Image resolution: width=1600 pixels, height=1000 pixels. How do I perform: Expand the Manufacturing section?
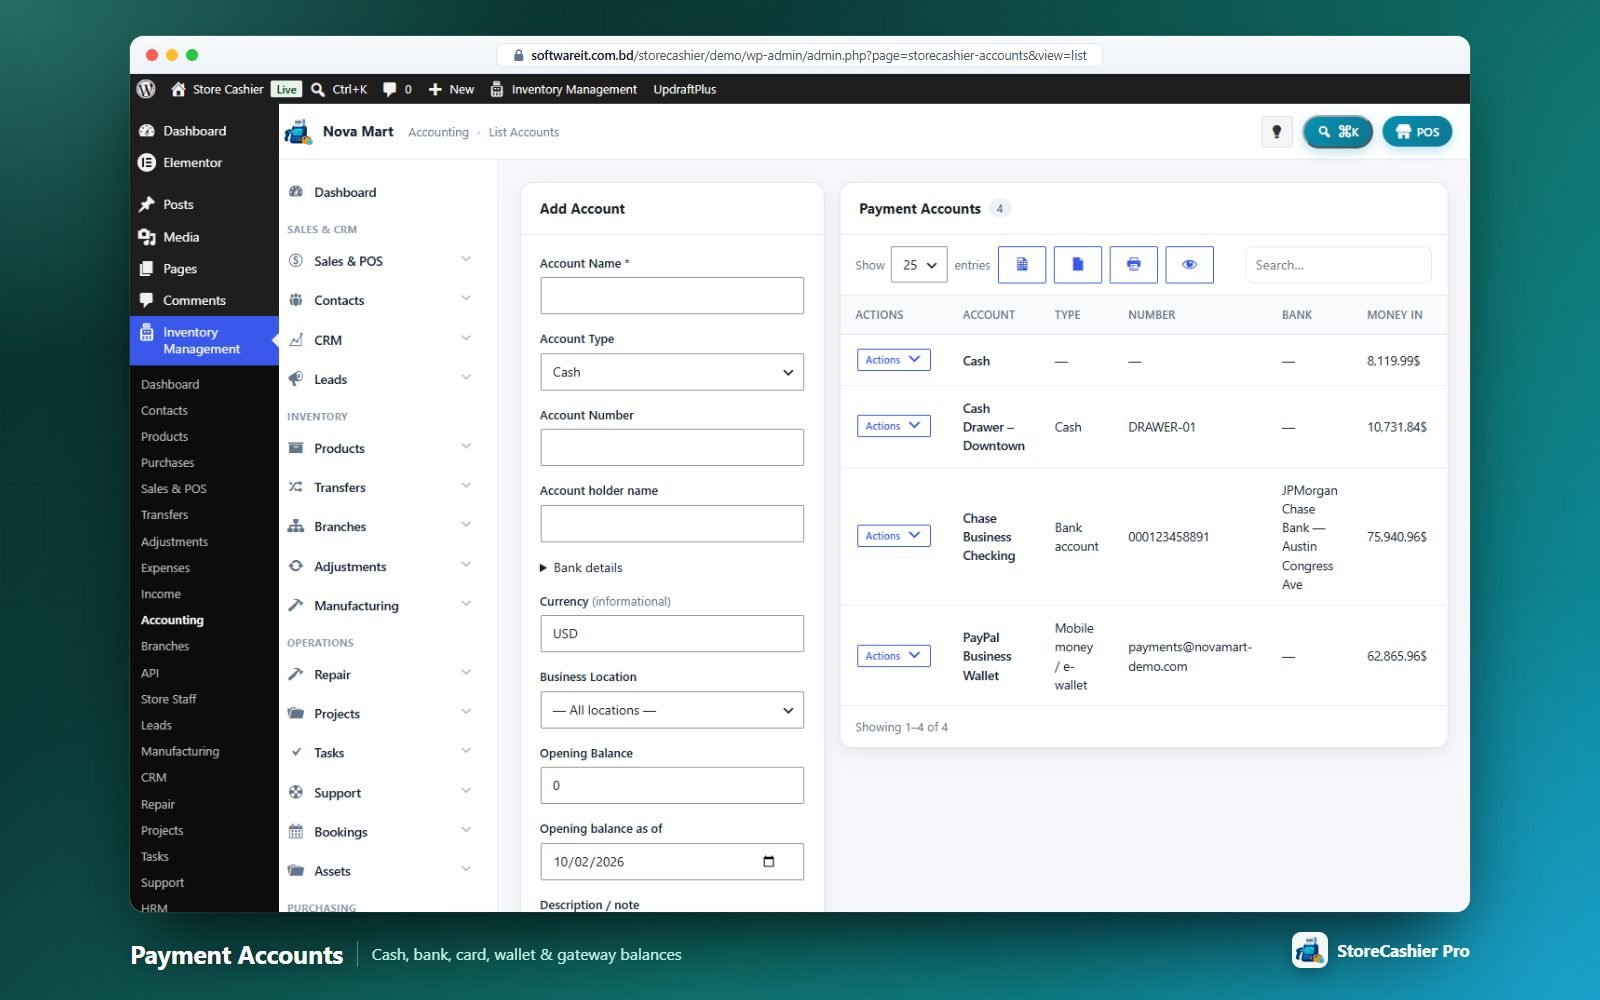(x=380, y=605)
